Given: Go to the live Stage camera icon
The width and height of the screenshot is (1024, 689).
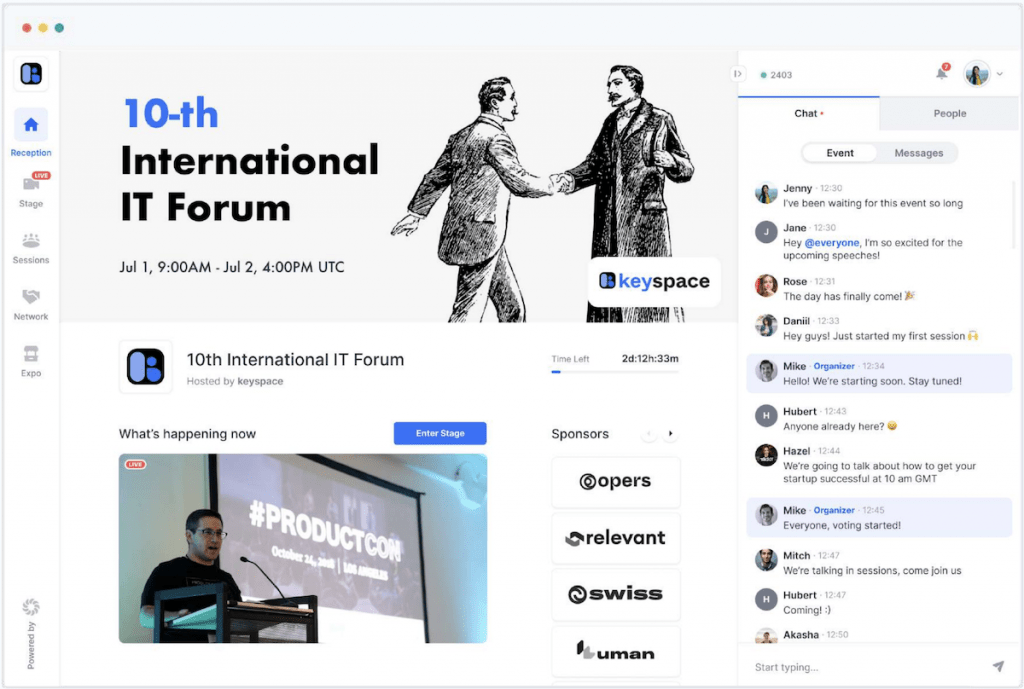Looking at the screenshot, I should point(31,184).
